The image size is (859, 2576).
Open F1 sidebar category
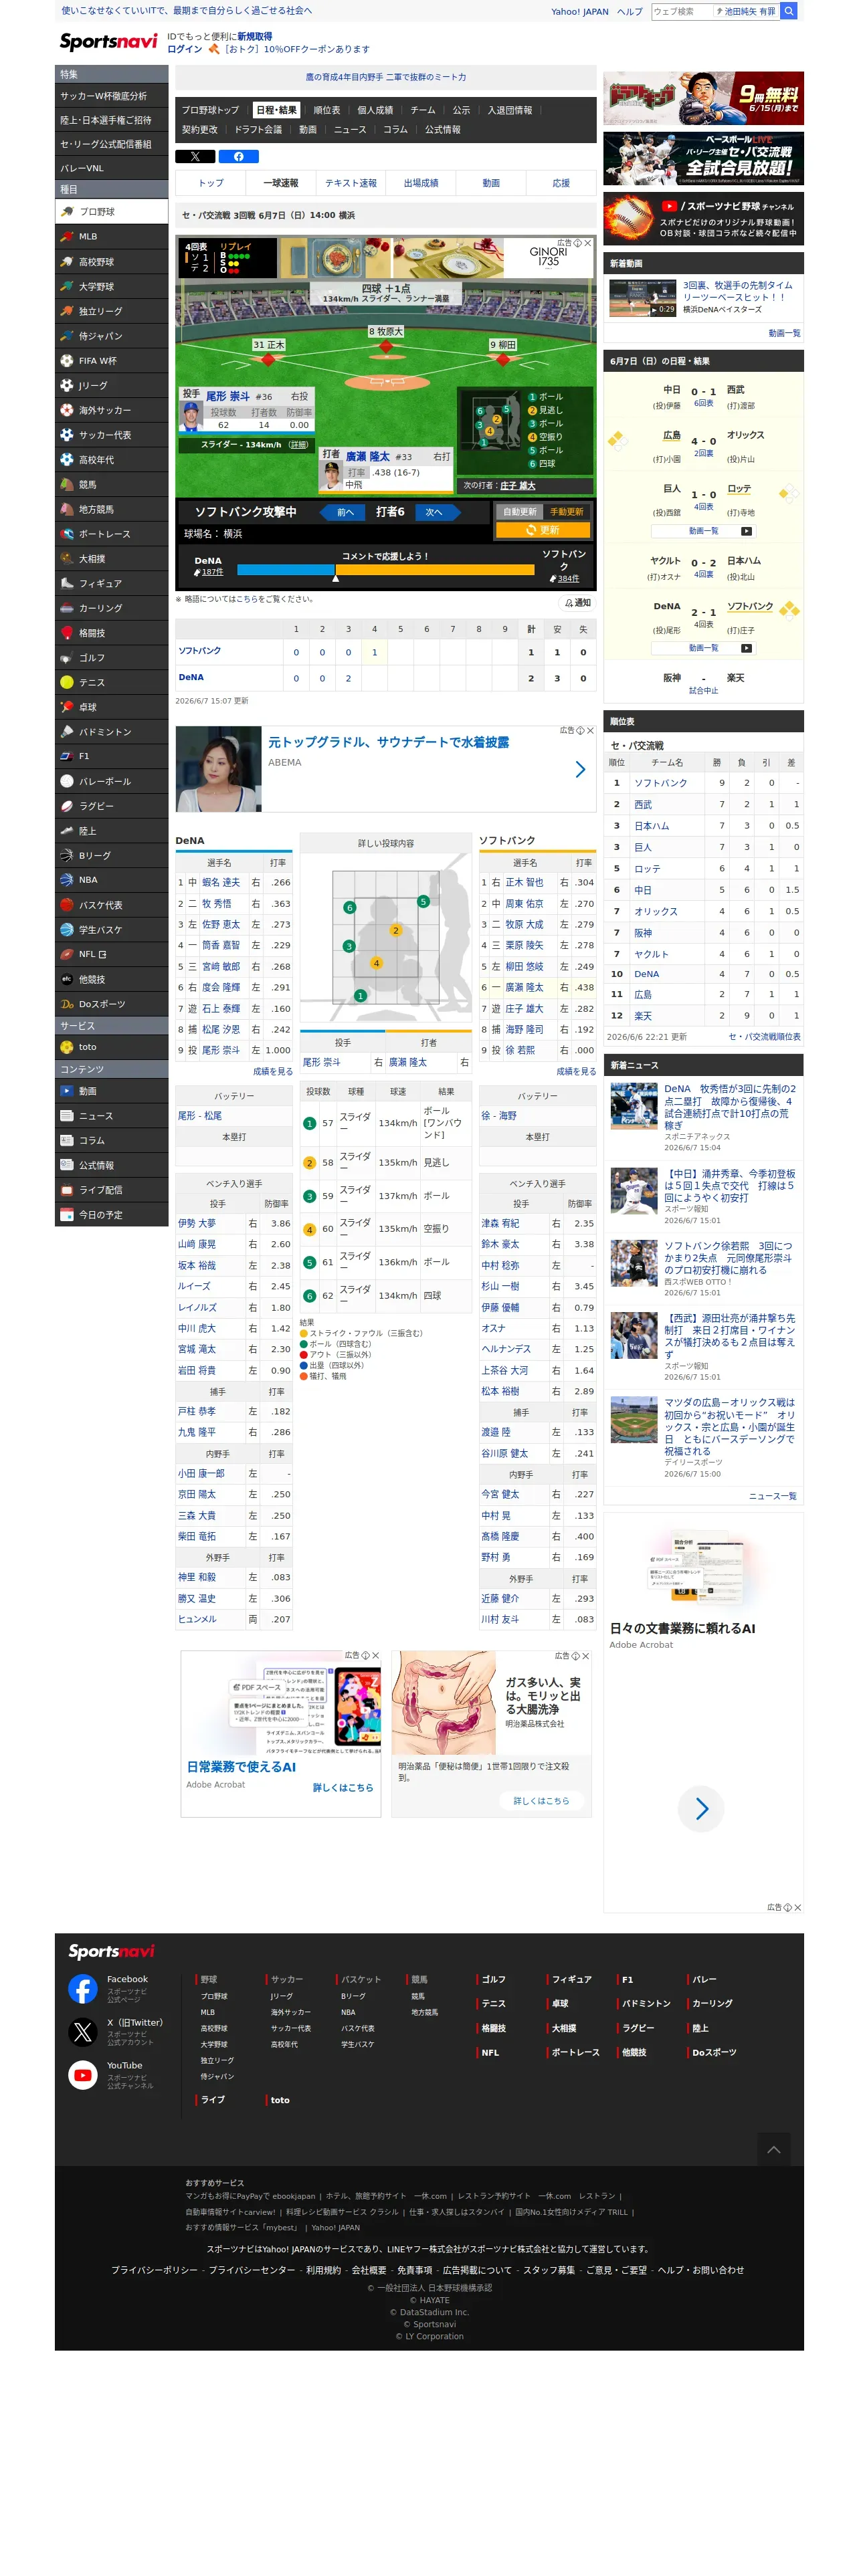111,757
